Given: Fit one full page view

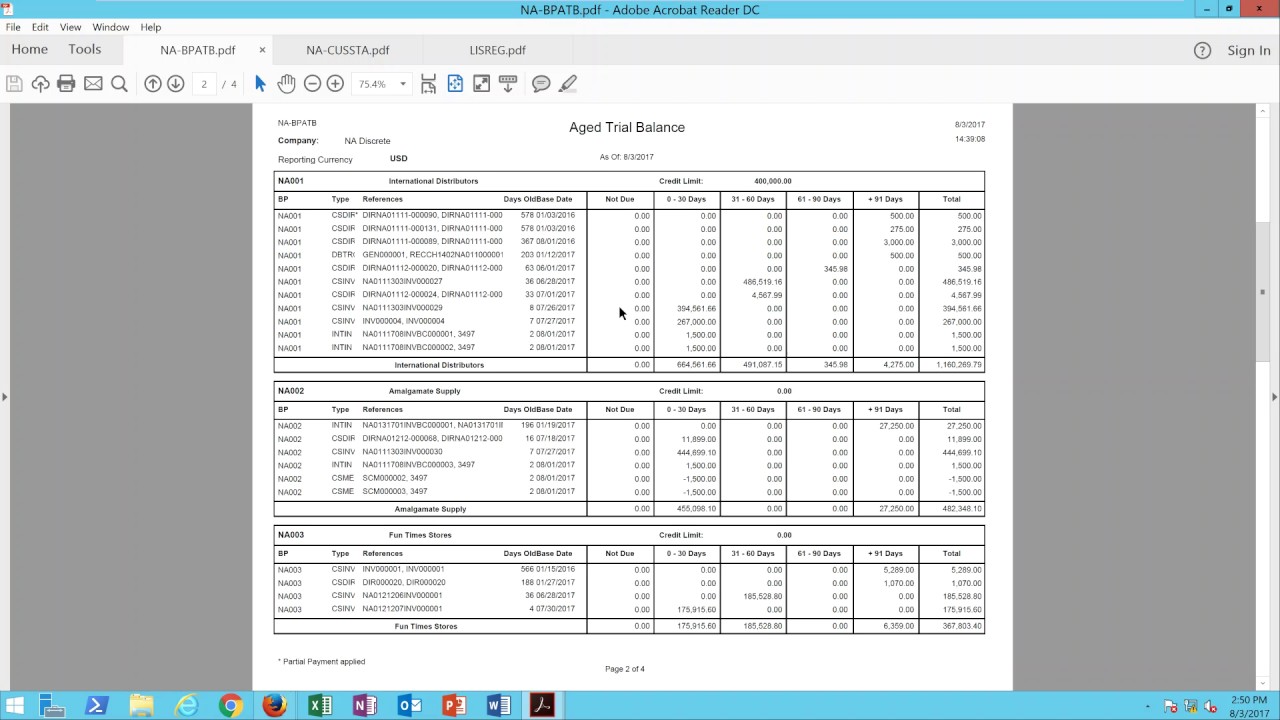Looking at the screenshot, I should tap(455, 84).
